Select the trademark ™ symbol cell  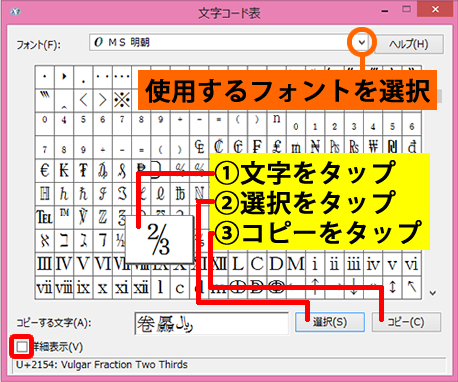point(64,217)
